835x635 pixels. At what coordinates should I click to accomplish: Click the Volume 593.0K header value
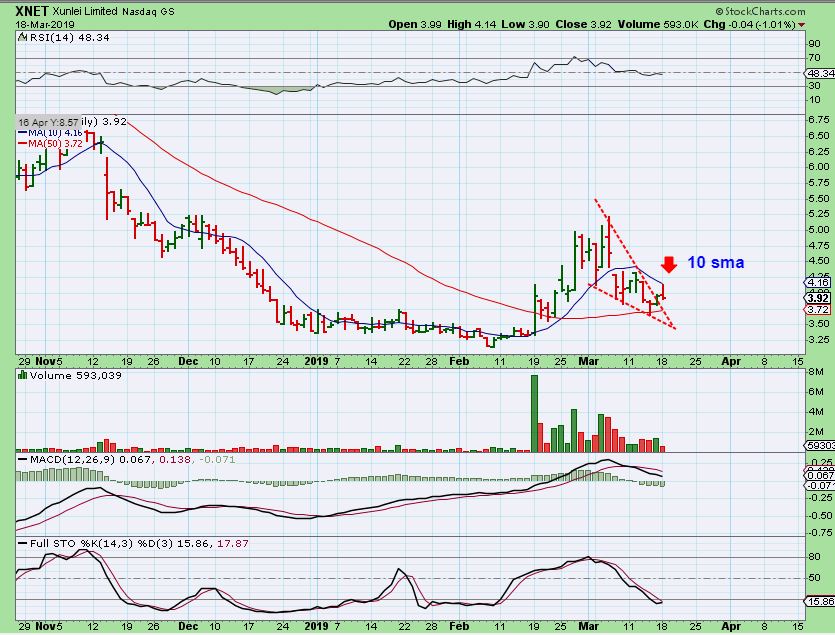[x=658, y=25]
